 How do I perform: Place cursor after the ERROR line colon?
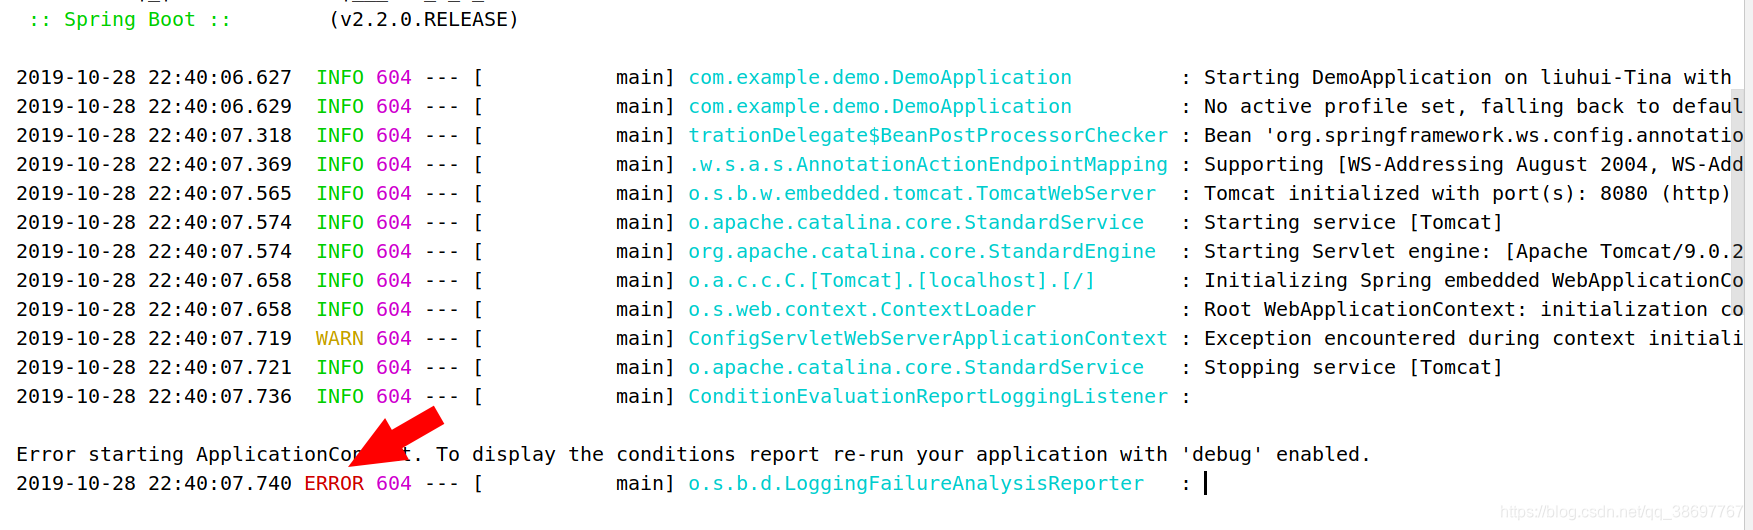(x=1206, y=484)
